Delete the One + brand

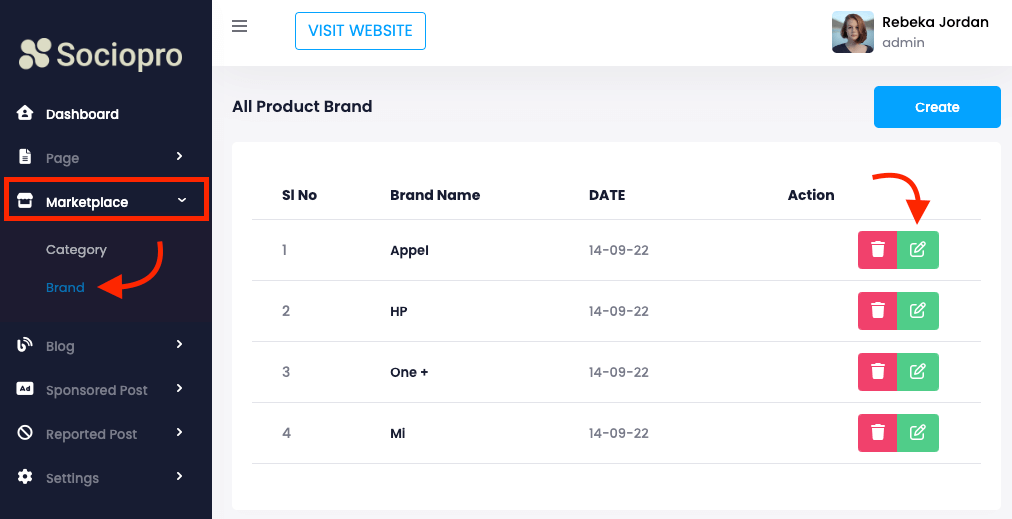(877, 372)
